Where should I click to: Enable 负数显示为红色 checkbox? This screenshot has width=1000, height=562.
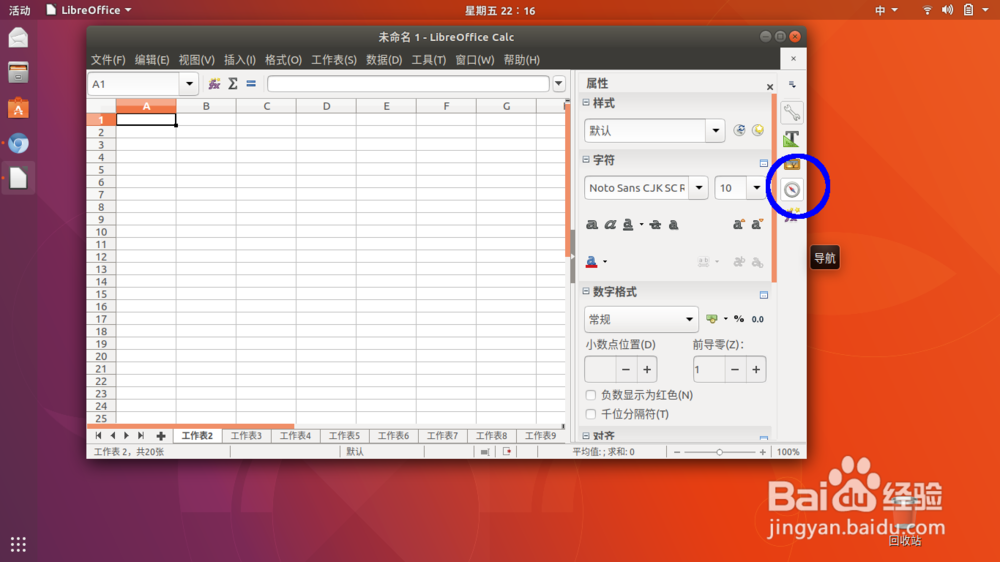[591, 395]
